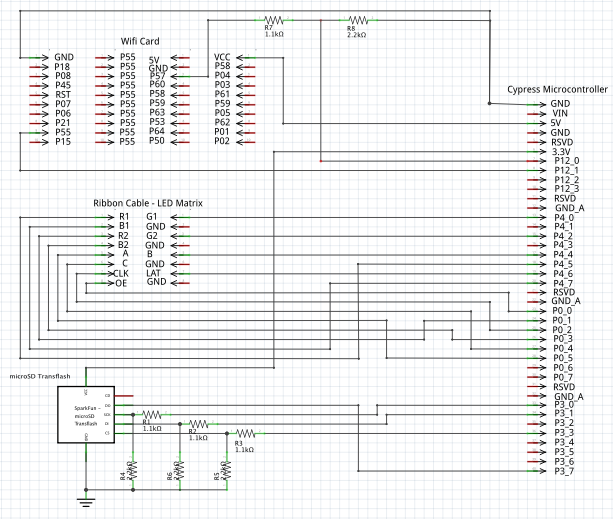Image resolution: width=613 pixels, height=519 pixels.
Task: Click the B1 pin of LED Matrix
Action: pyautogui.click(x=124, y=226)
